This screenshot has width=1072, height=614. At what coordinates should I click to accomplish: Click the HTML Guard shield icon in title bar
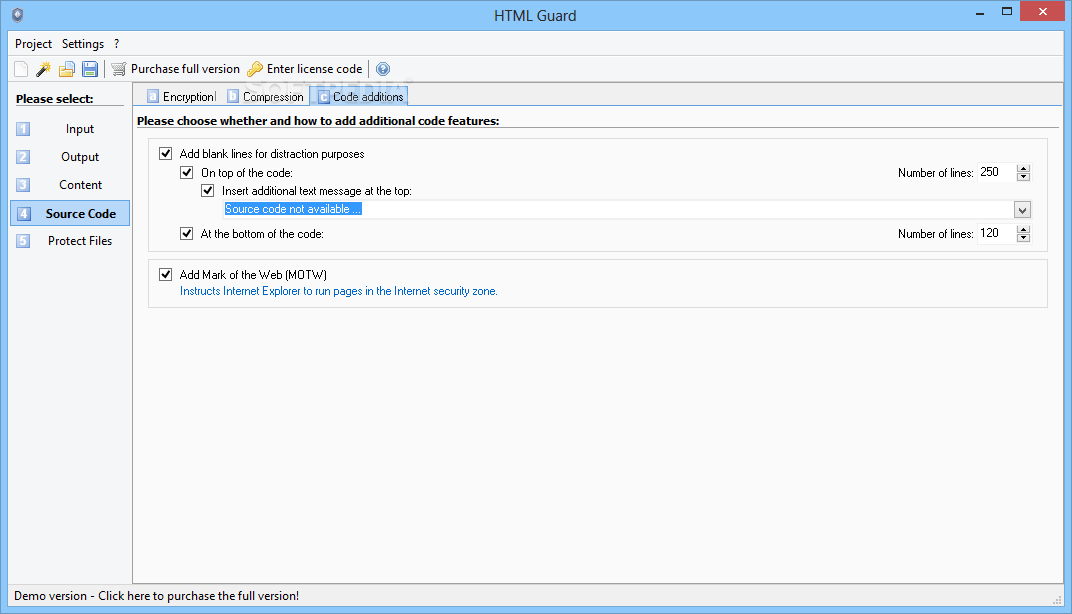pyautogui.click(x=18, y=15)
